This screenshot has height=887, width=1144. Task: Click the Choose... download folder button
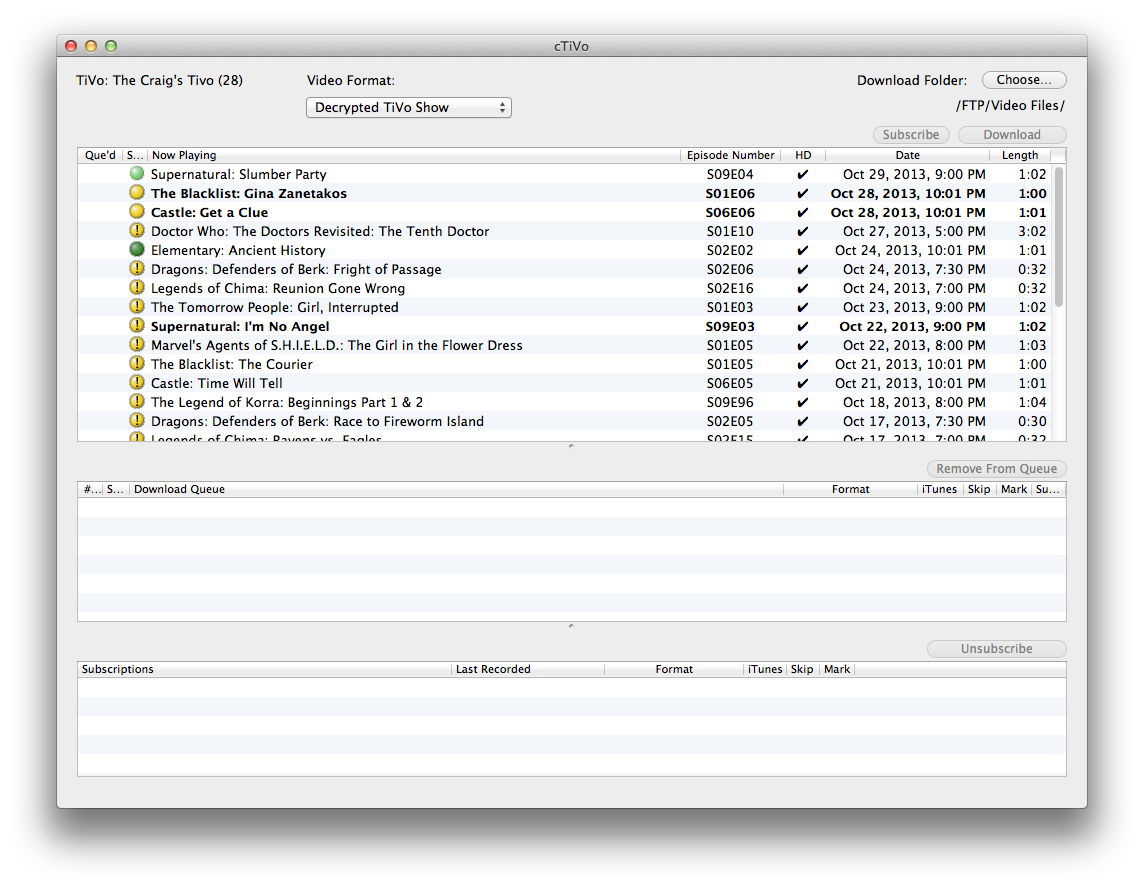pyautogui.click(x=1024, y=80)
